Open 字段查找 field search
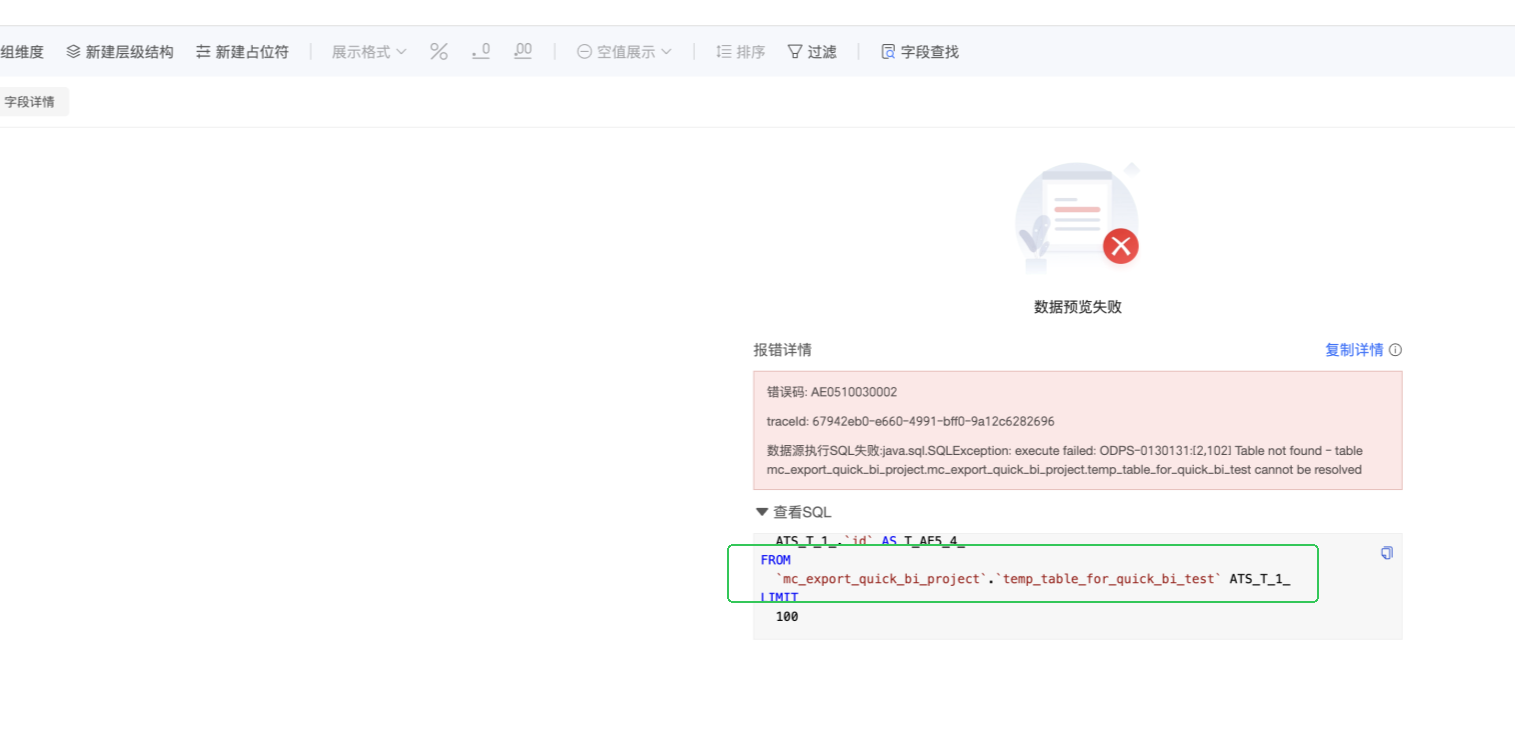Image resolution: width=1515 pixels, height=735 pixels. click(919, 52)
